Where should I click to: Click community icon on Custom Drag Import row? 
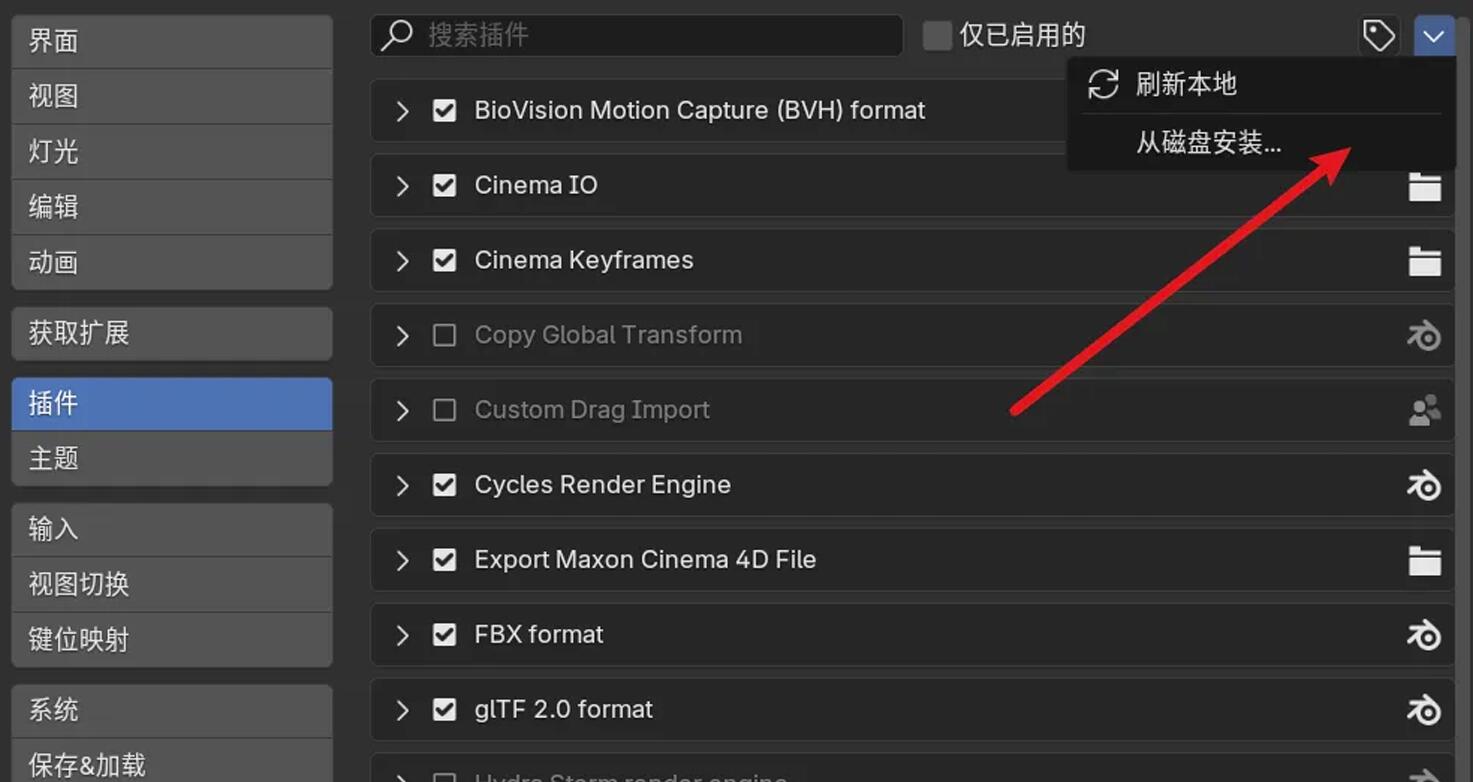point(1424,411)
